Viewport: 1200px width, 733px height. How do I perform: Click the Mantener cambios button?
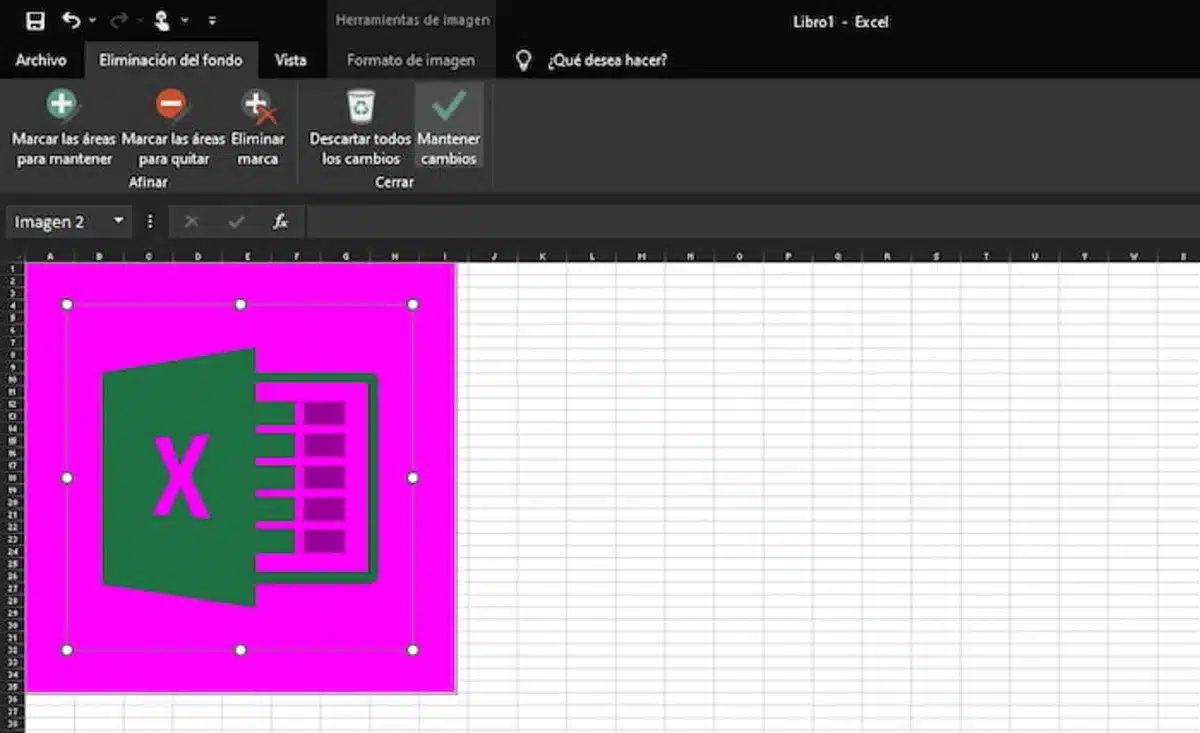coord(448,125)
